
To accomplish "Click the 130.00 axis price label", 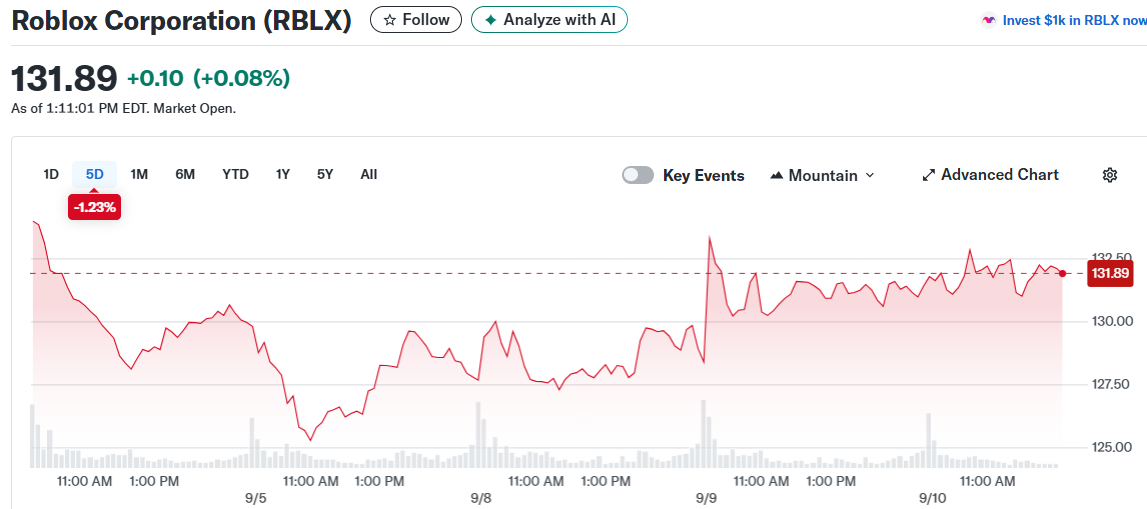I will (1113, 321).
